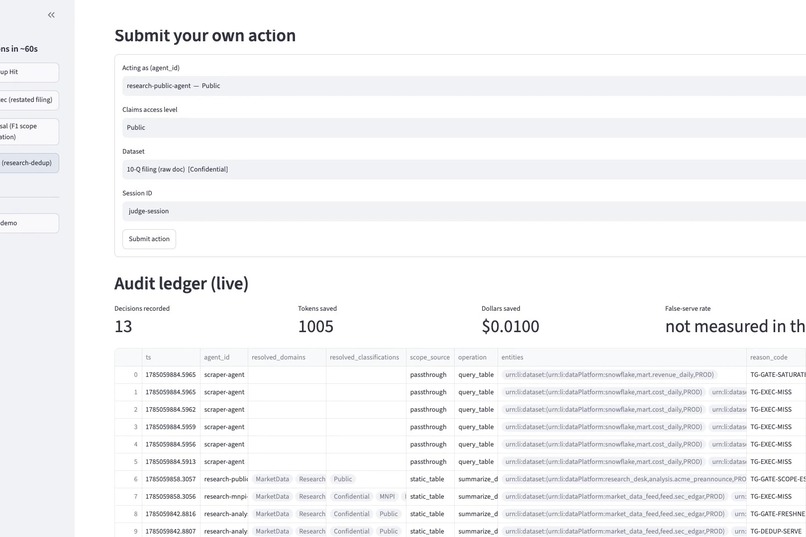Click the 'summarize_d' operation in row 7
The width and height of the screenshot is (806, 537).
[x=478, y=497]
